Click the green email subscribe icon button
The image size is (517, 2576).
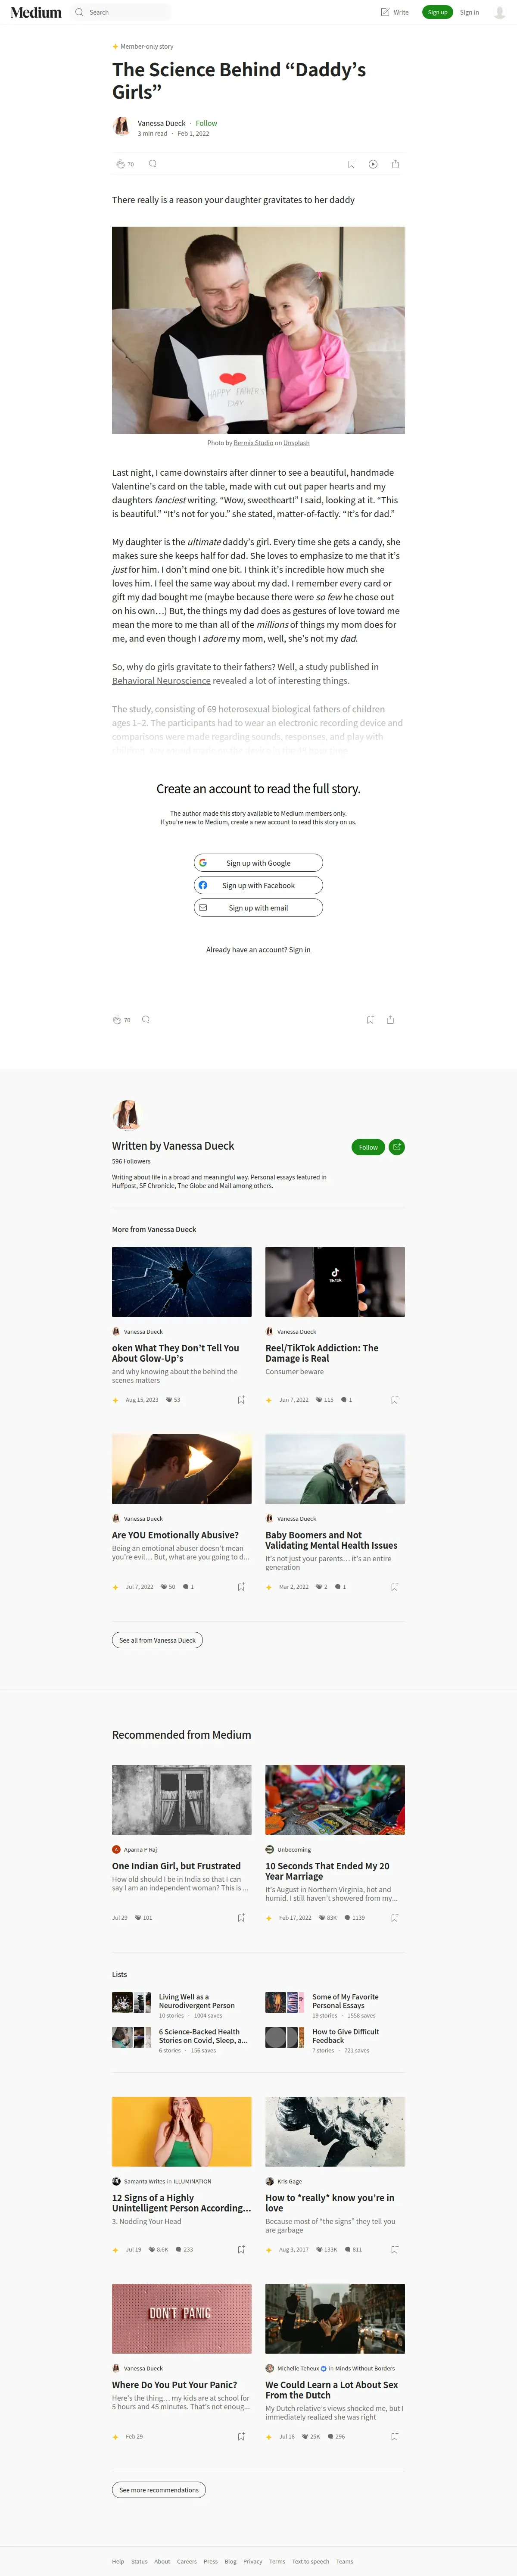[397, 1147]
